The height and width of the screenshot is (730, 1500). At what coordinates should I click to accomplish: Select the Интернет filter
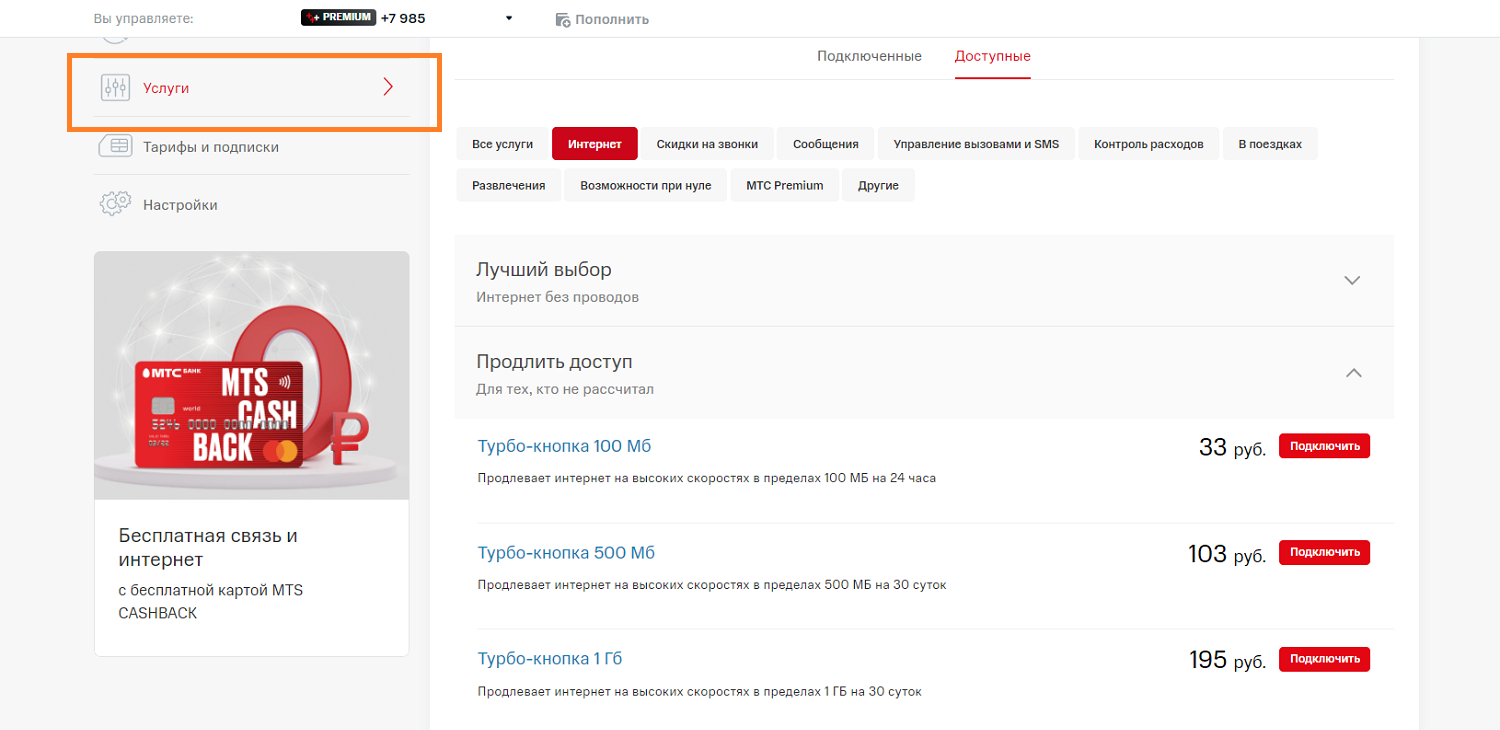[x=595, y=144]
